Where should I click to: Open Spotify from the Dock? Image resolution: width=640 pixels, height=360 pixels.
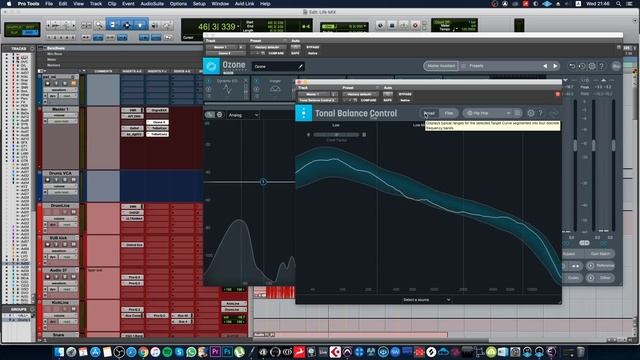point(167,351)
